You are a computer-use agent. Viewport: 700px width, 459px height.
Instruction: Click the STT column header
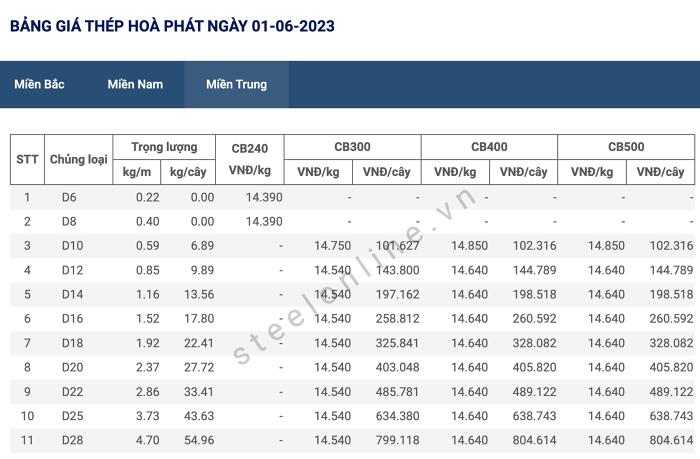[x=27, y=159]
